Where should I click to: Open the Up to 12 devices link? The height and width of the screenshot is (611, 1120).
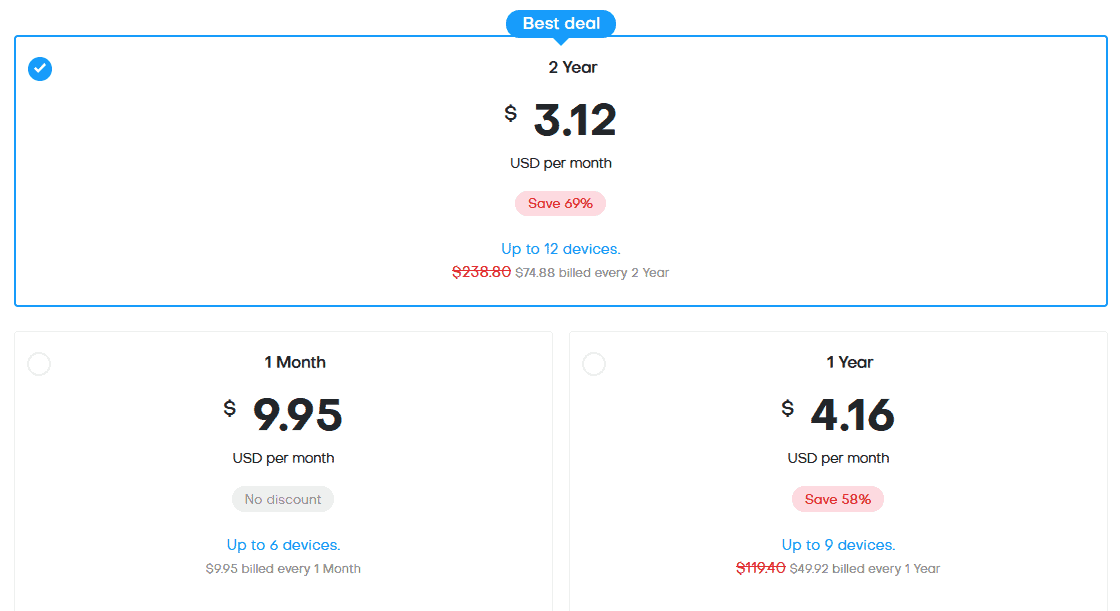(560, 249)
